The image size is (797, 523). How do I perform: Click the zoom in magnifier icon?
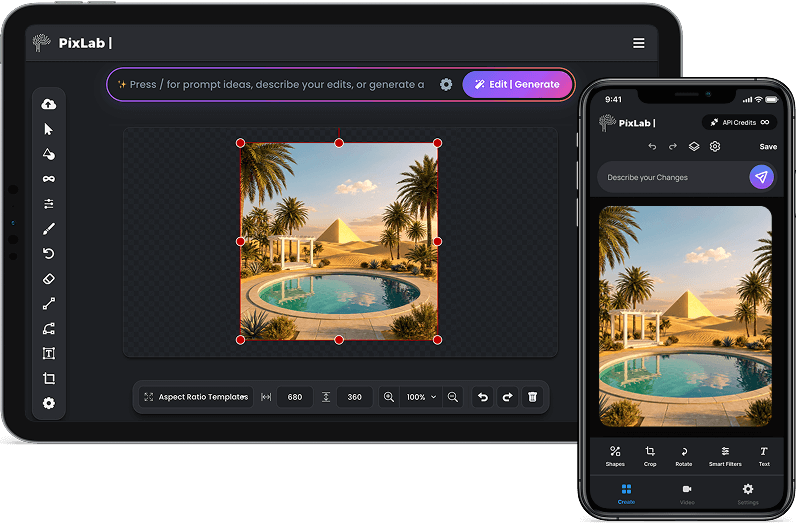coord(389,397)
